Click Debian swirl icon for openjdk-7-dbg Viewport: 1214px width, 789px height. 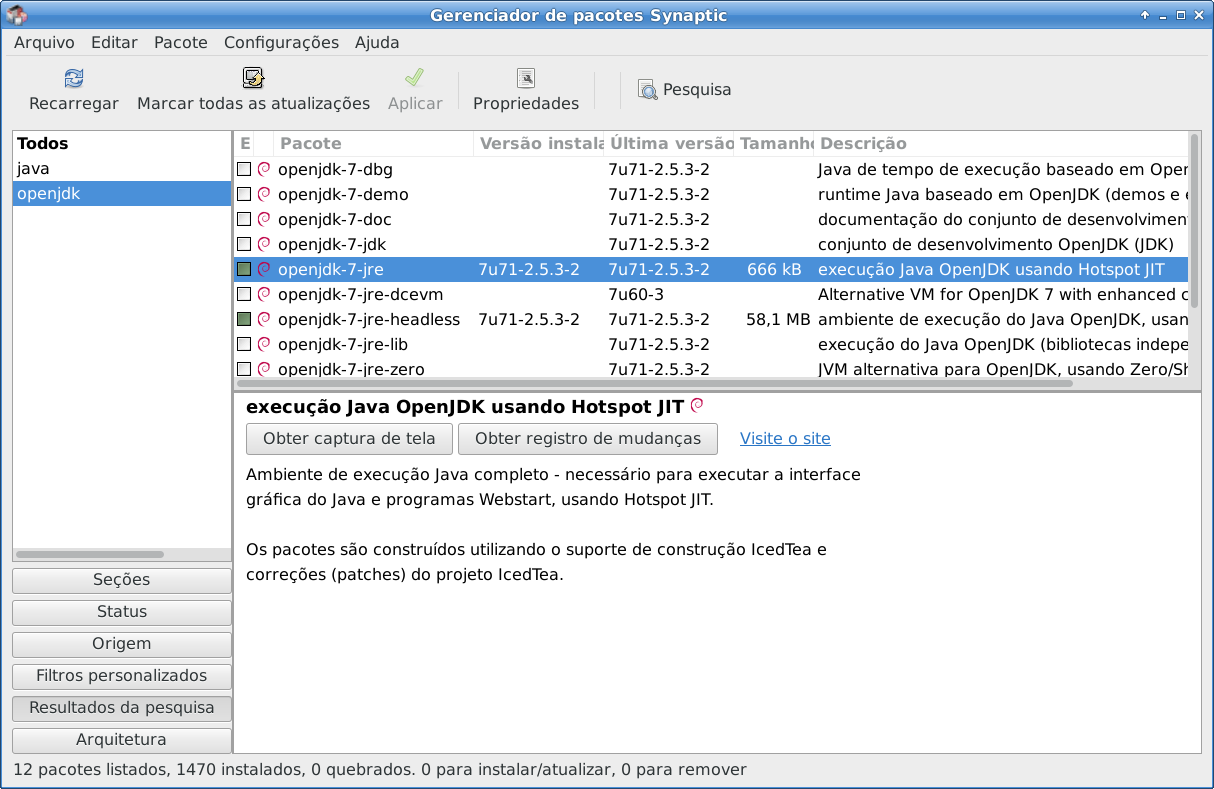(264, 169)
